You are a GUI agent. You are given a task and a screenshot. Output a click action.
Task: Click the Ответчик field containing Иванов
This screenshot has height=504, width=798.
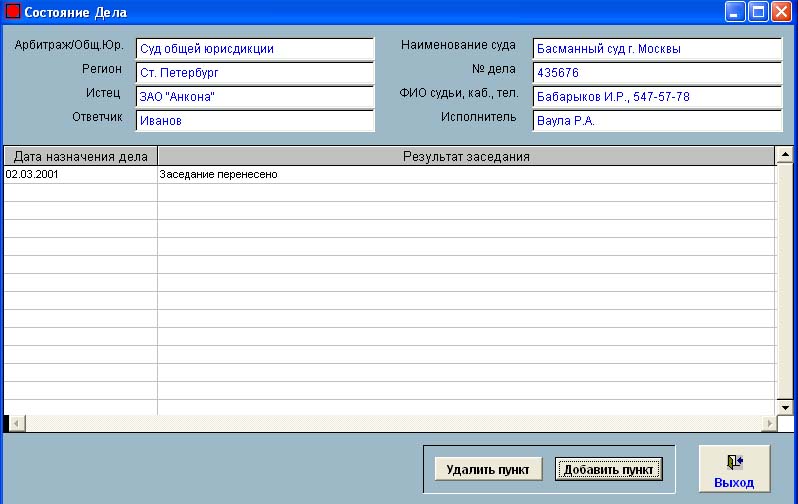254,121
